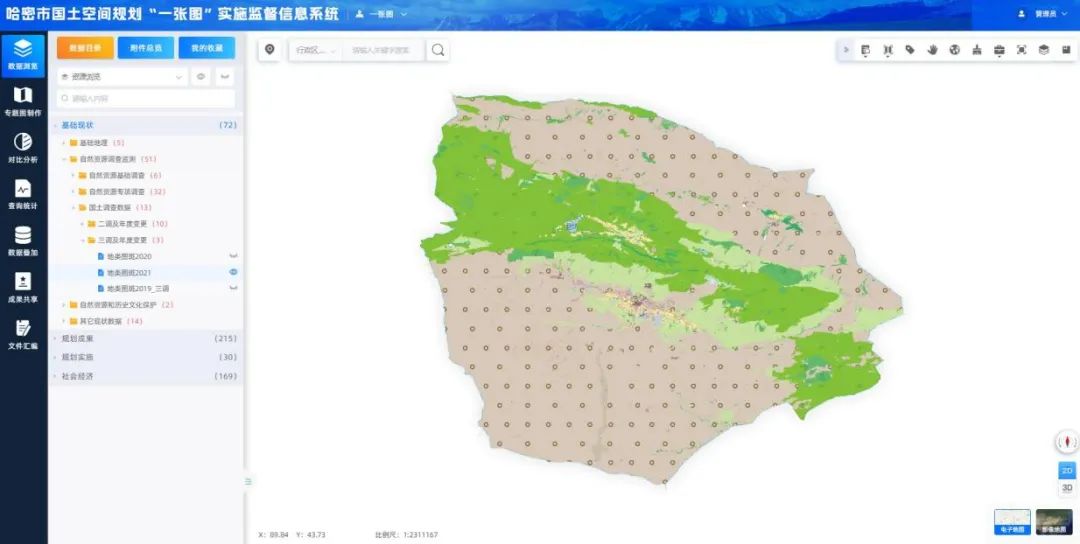
Task: Click the save/bookmark tool at toolbar end
Action: pos(1066,50)
